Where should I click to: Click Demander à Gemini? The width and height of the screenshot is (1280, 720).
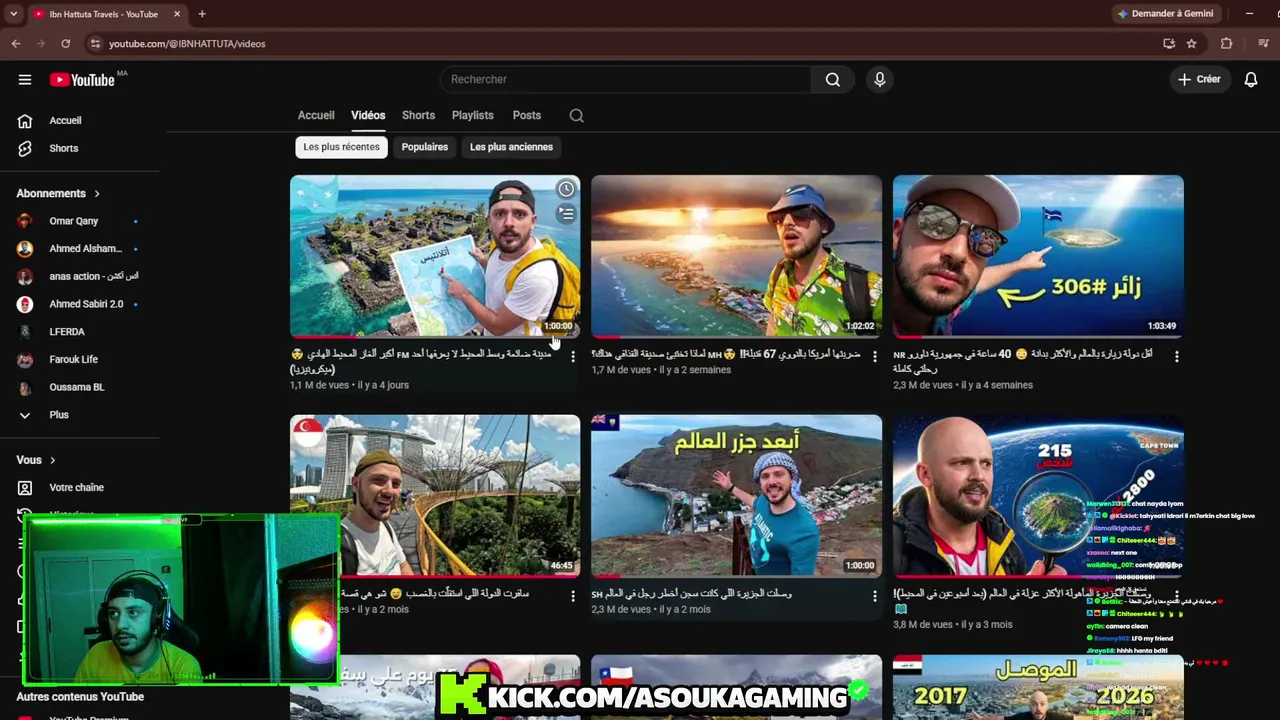(1166, 14)
